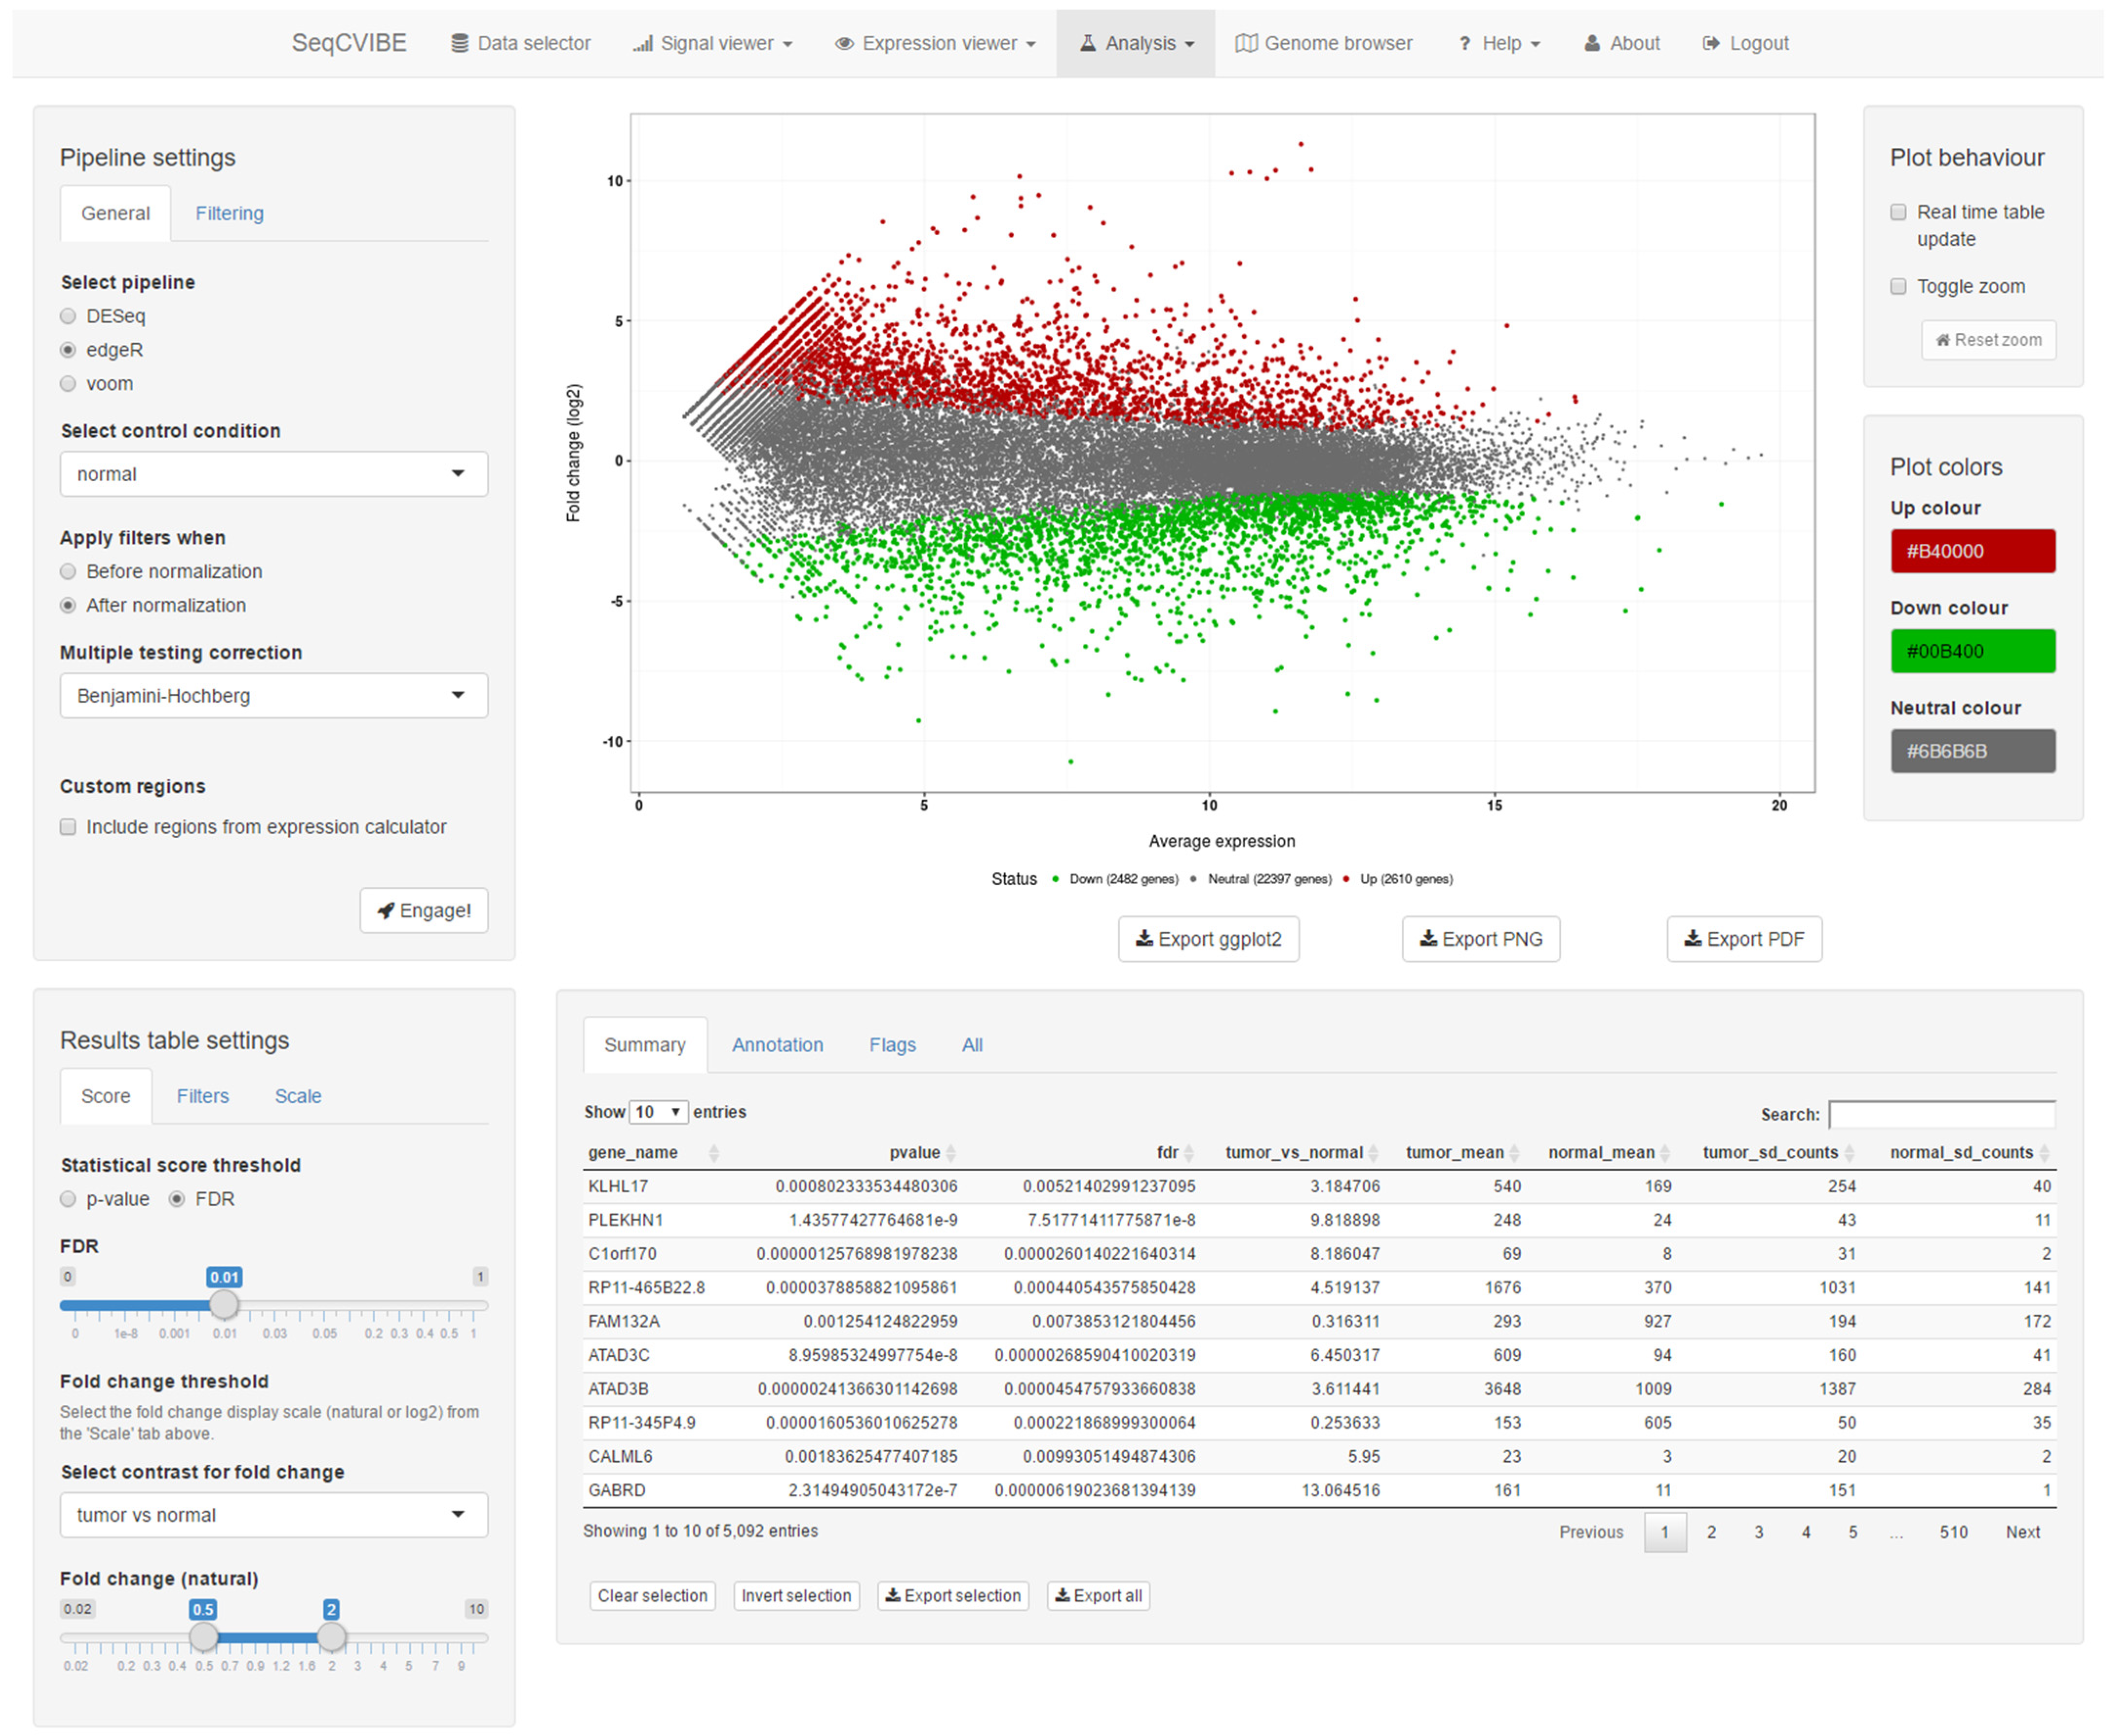2112x1736 pixels.
Task: Open the Annotation results tab
Action: click(x=777, y=1045)
